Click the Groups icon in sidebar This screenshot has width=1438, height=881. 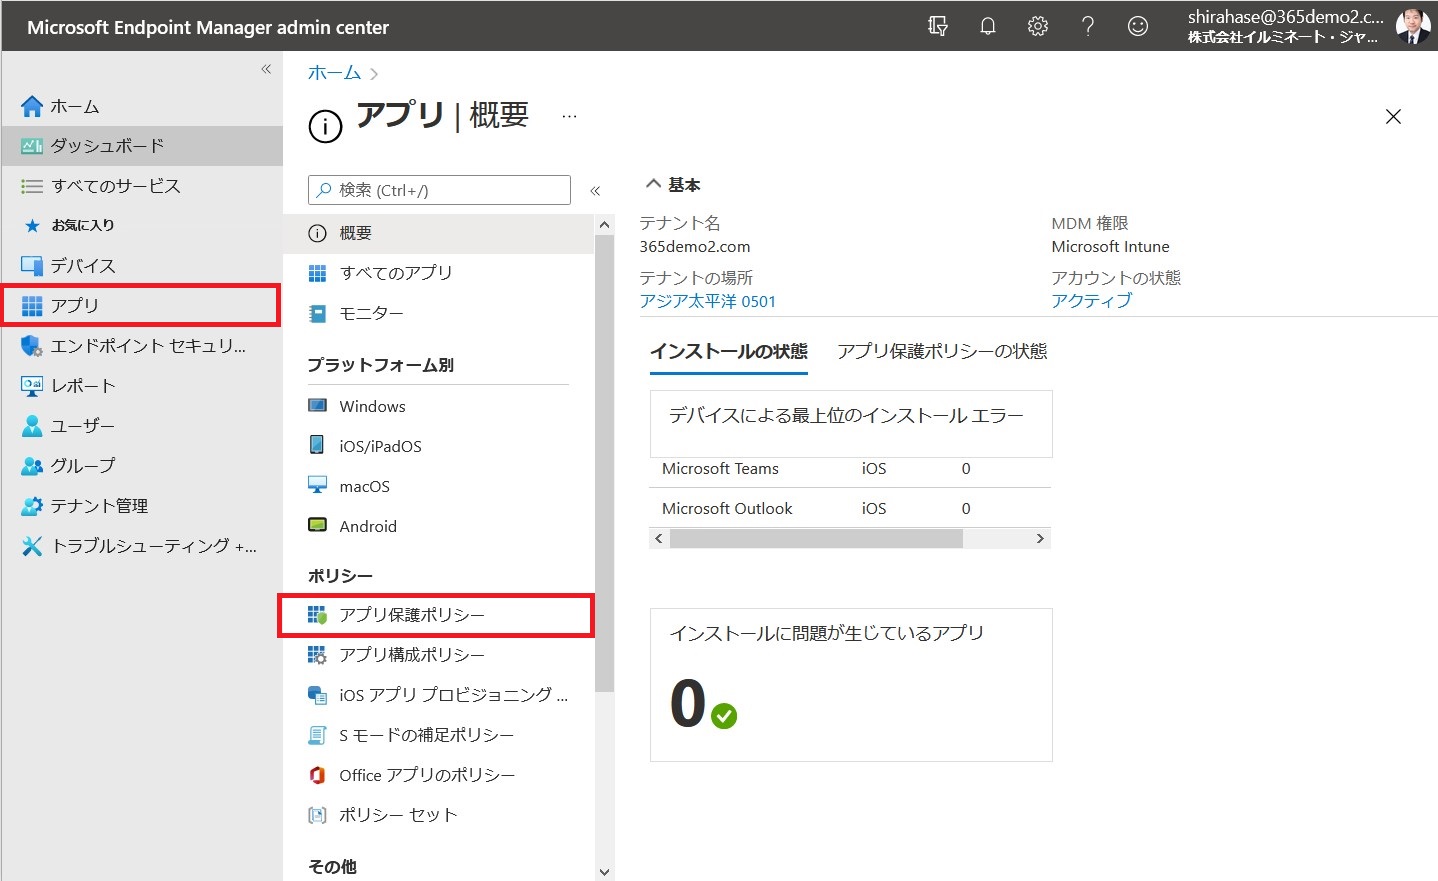click(x=32, y=466)
